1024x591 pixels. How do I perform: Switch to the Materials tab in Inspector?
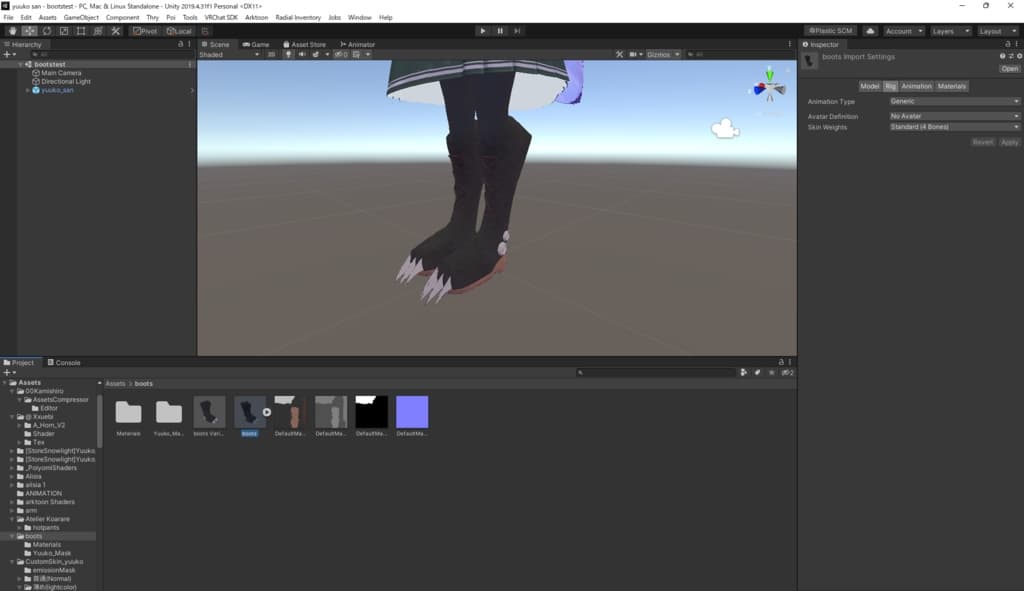951,86
